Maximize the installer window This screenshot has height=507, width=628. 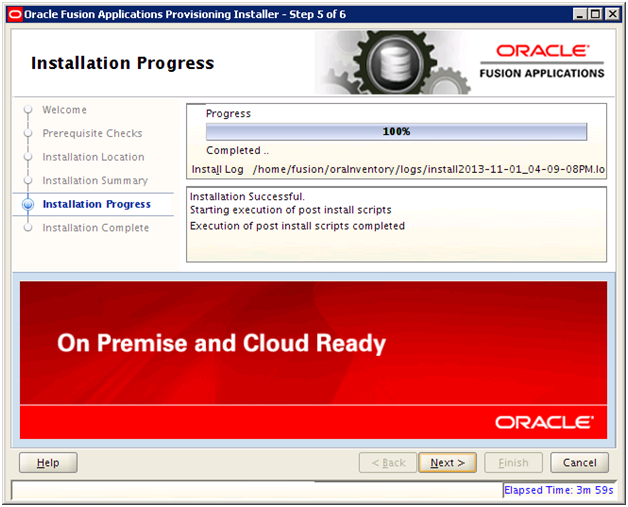coord(596,15)
